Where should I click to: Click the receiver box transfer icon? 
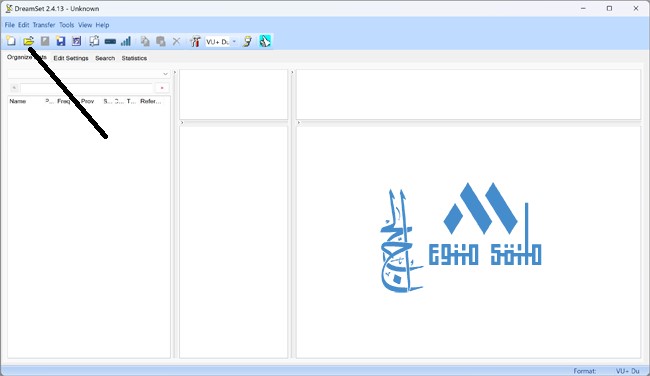pos(110,41)
